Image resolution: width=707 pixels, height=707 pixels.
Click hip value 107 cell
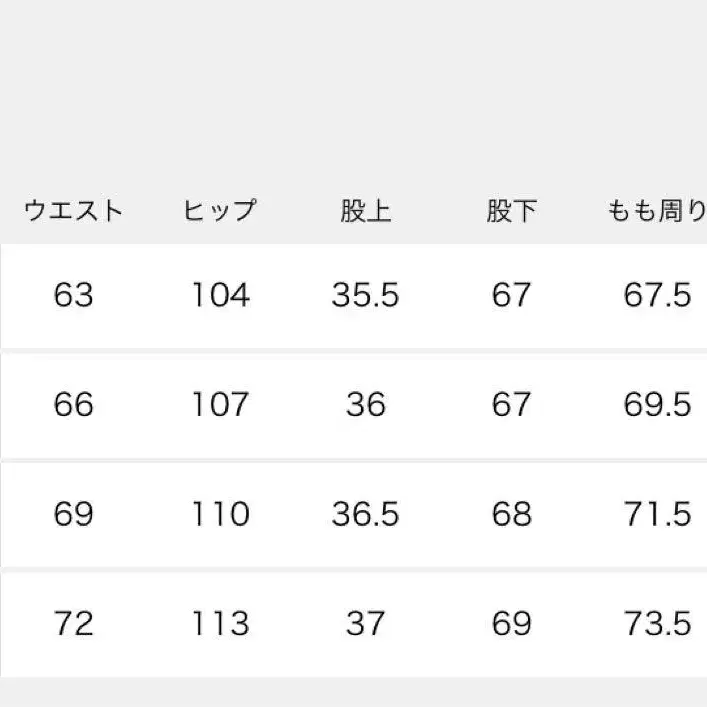tap(220, 405)
